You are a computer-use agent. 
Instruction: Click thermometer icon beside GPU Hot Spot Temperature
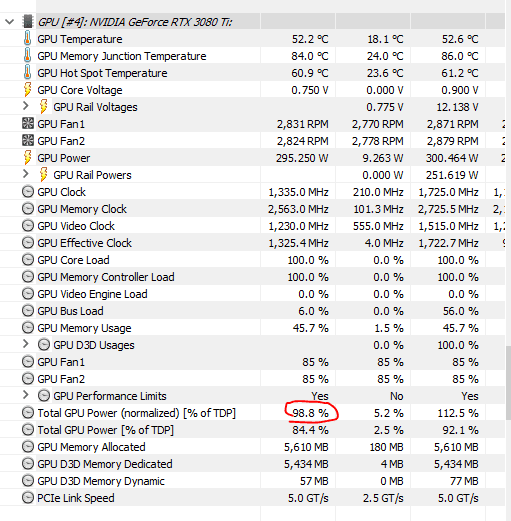pos(28,72)
